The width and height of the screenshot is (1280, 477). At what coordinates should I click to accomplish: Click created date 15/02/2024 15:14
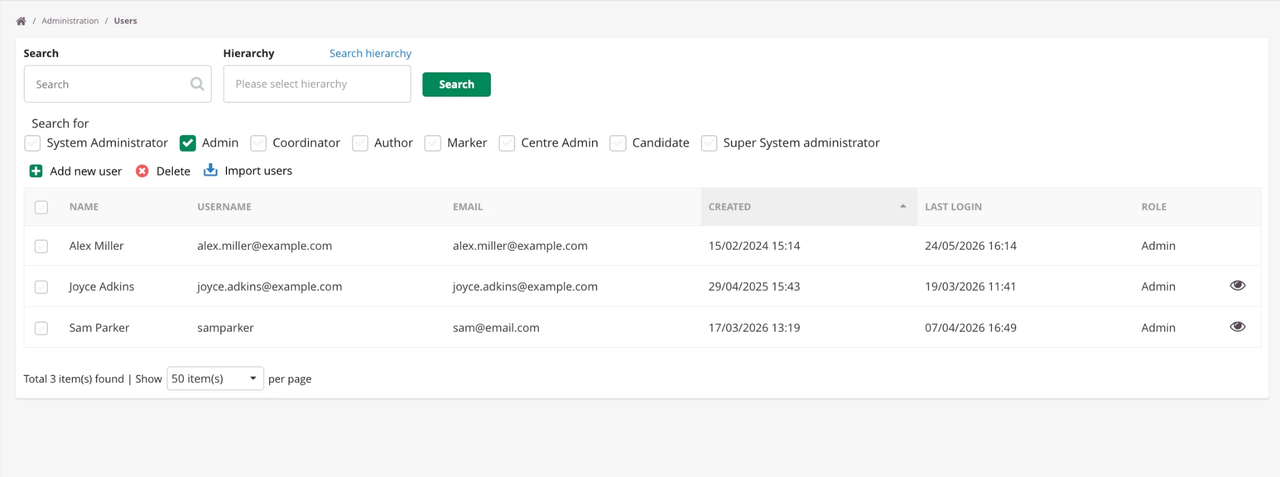tap(754, 246)
